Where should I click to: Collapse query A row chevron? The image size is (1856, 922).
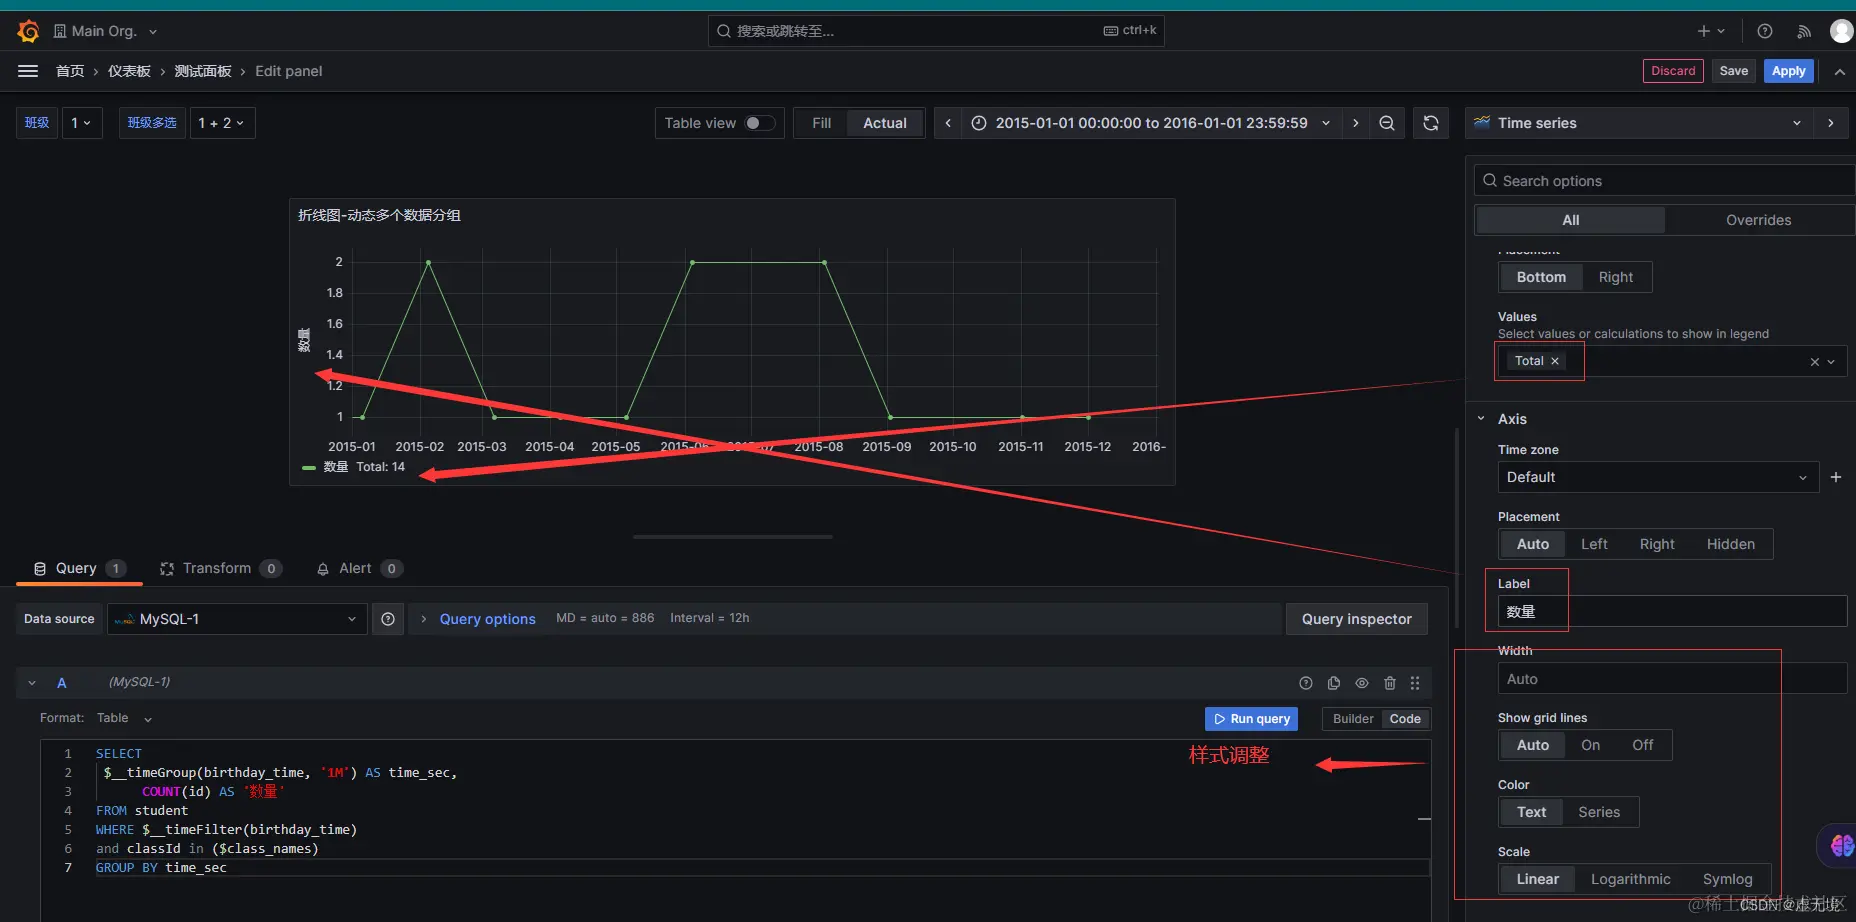[32, 683]
